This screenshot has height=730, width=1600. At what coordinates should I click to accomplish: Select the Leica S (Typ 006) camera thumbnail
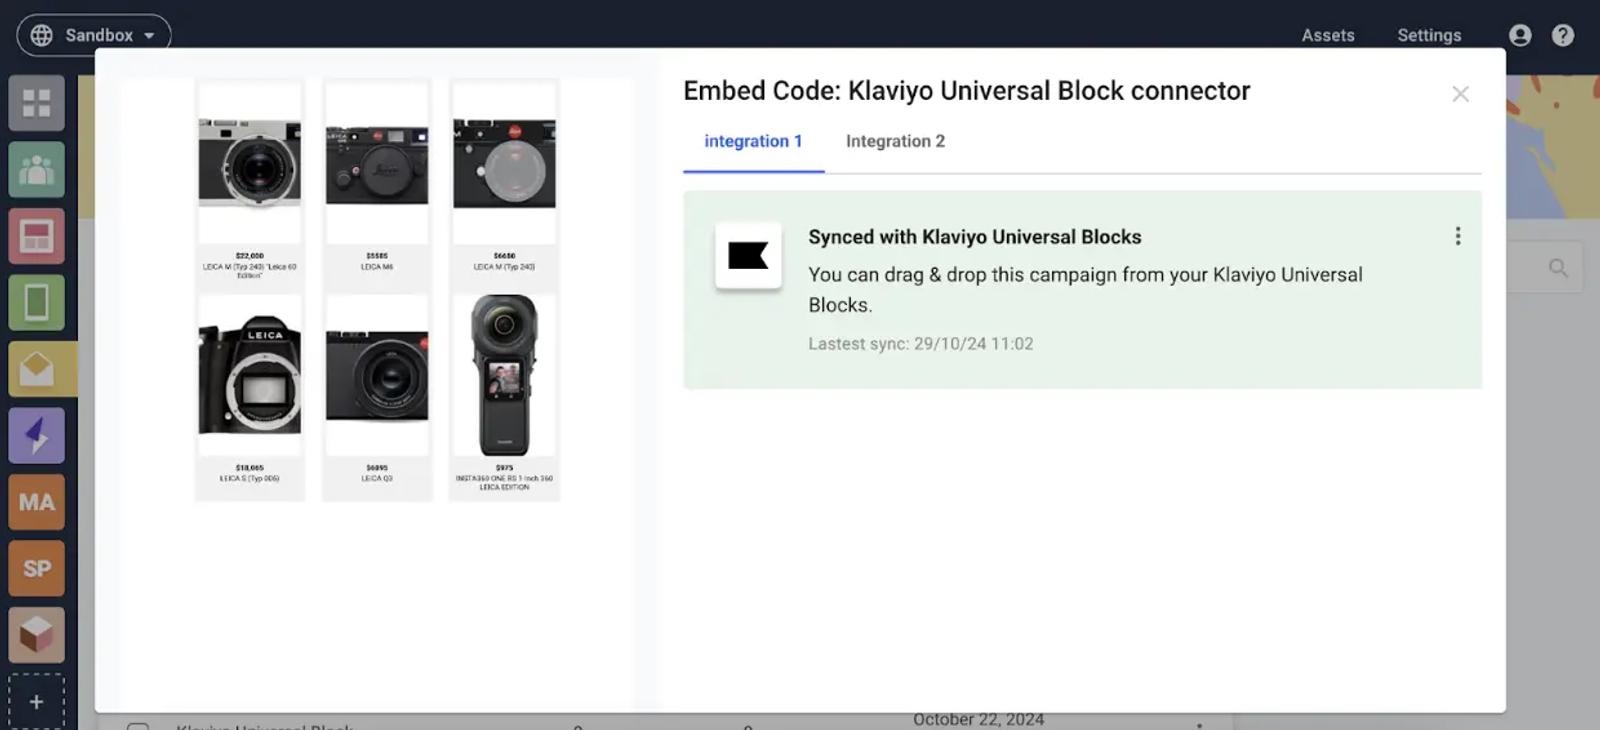[x=250, y=375]
